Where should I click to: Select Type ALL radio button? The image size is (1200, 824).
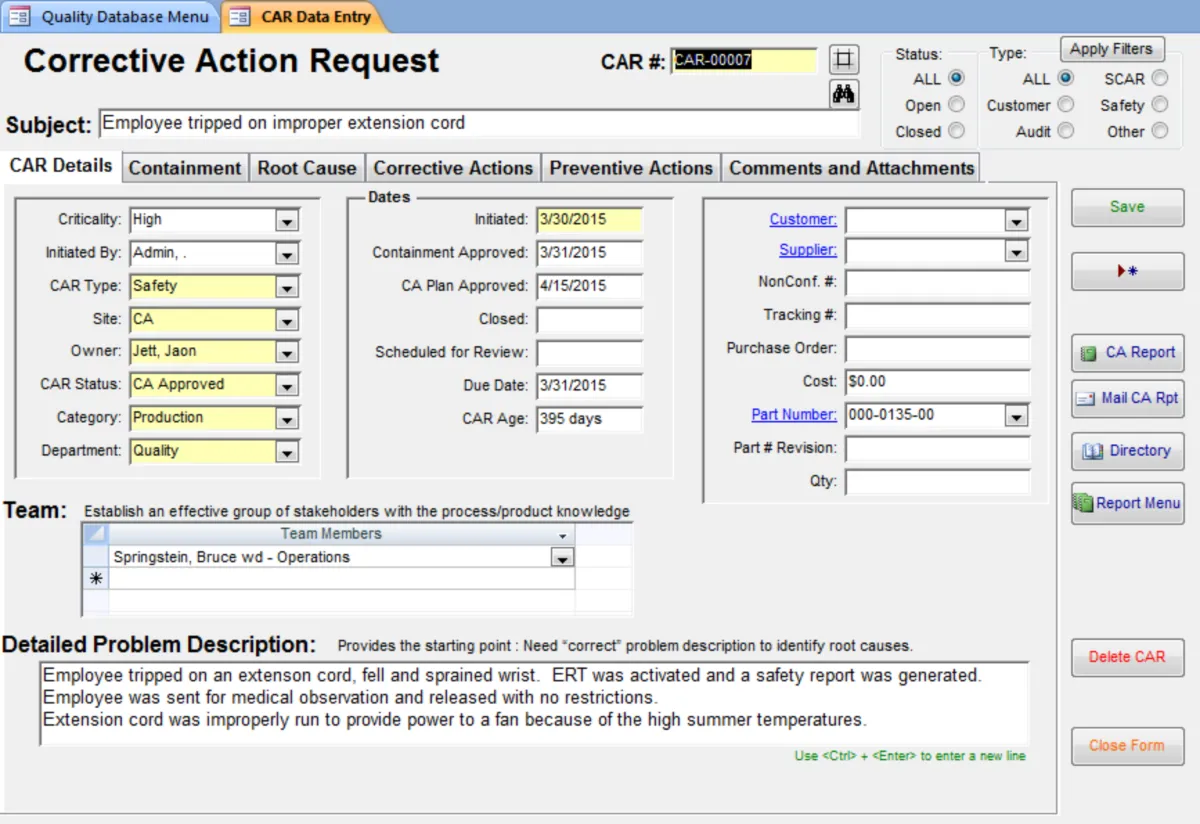tap(1065, 78)
